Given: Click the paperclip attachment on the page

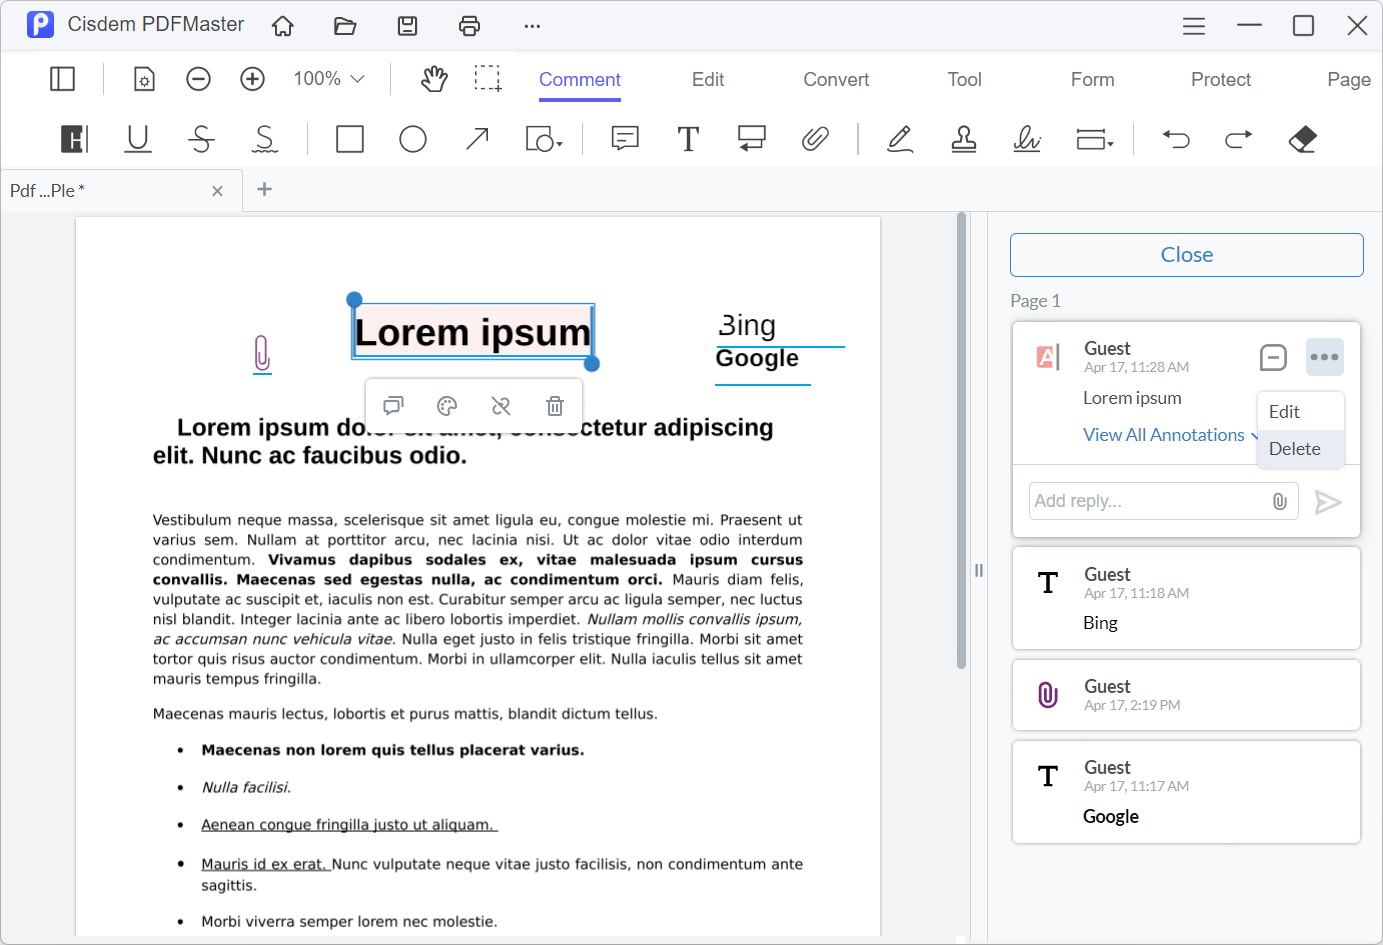Looking at the screenshot, I should [x=262, y=354].
